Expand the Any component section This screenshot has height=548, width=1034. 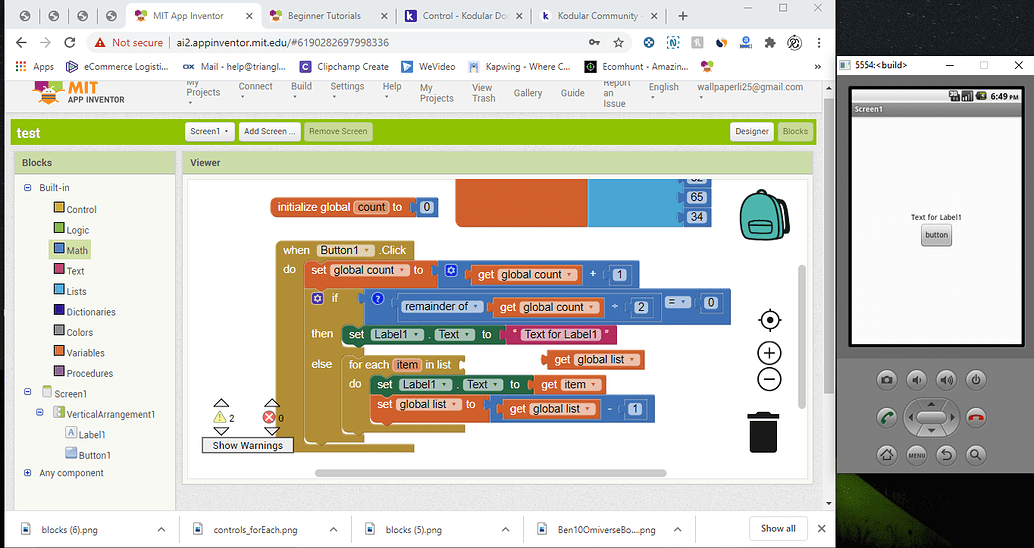coord(27,473)
